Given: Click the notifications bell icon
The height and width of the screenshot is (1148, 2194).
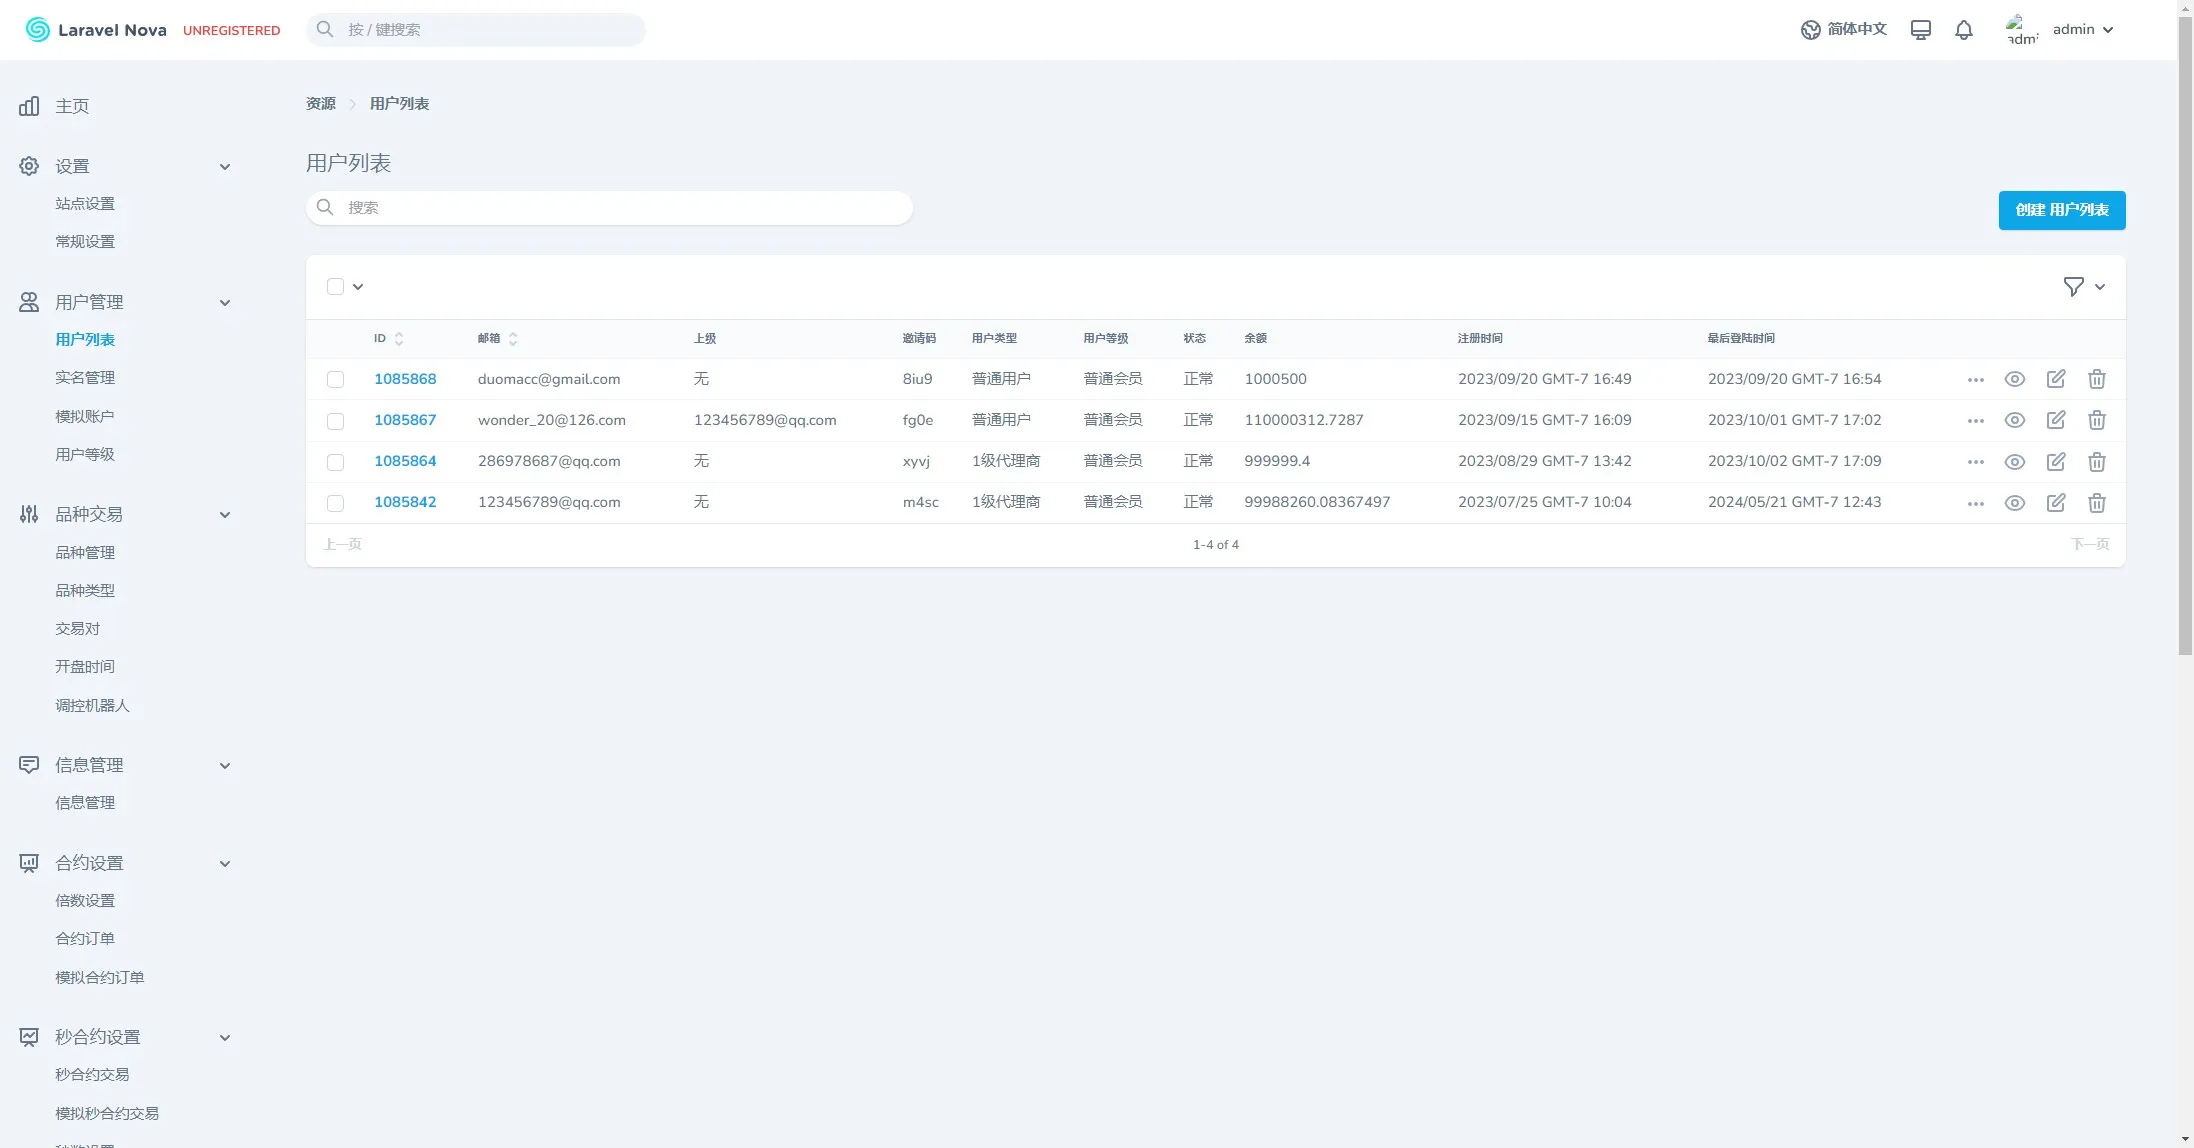Looking at the screenshot, I should pos(1964,30).
